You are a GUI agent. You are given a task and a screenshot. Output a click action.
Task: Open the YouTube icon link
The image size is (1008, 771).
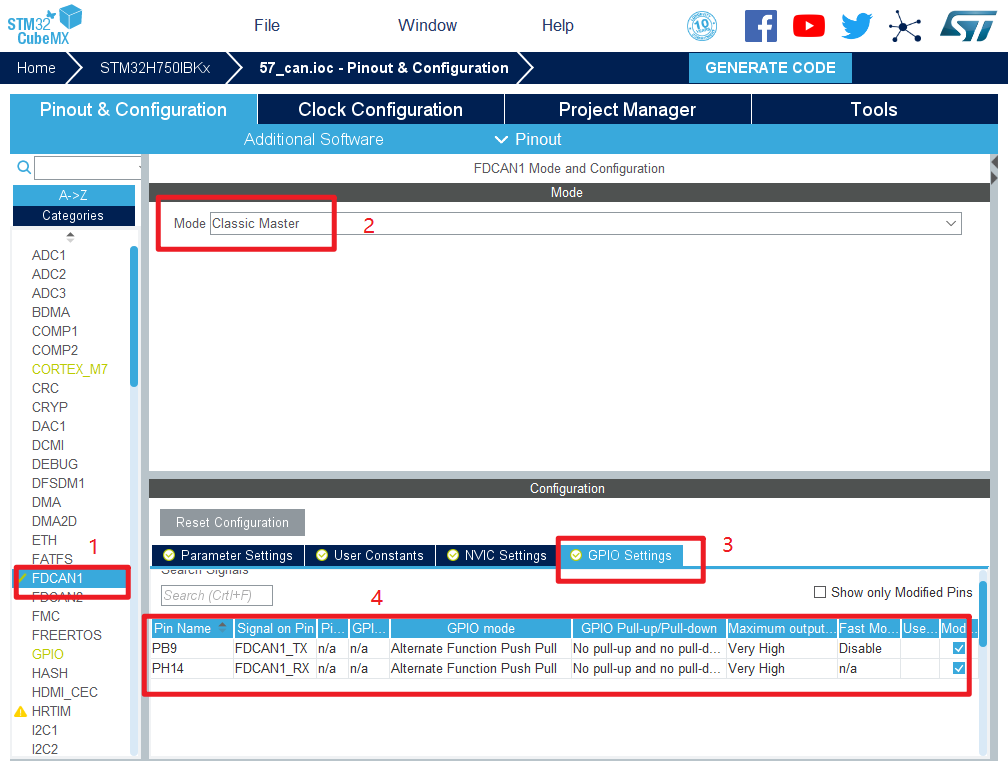click(x=809, y=26)
